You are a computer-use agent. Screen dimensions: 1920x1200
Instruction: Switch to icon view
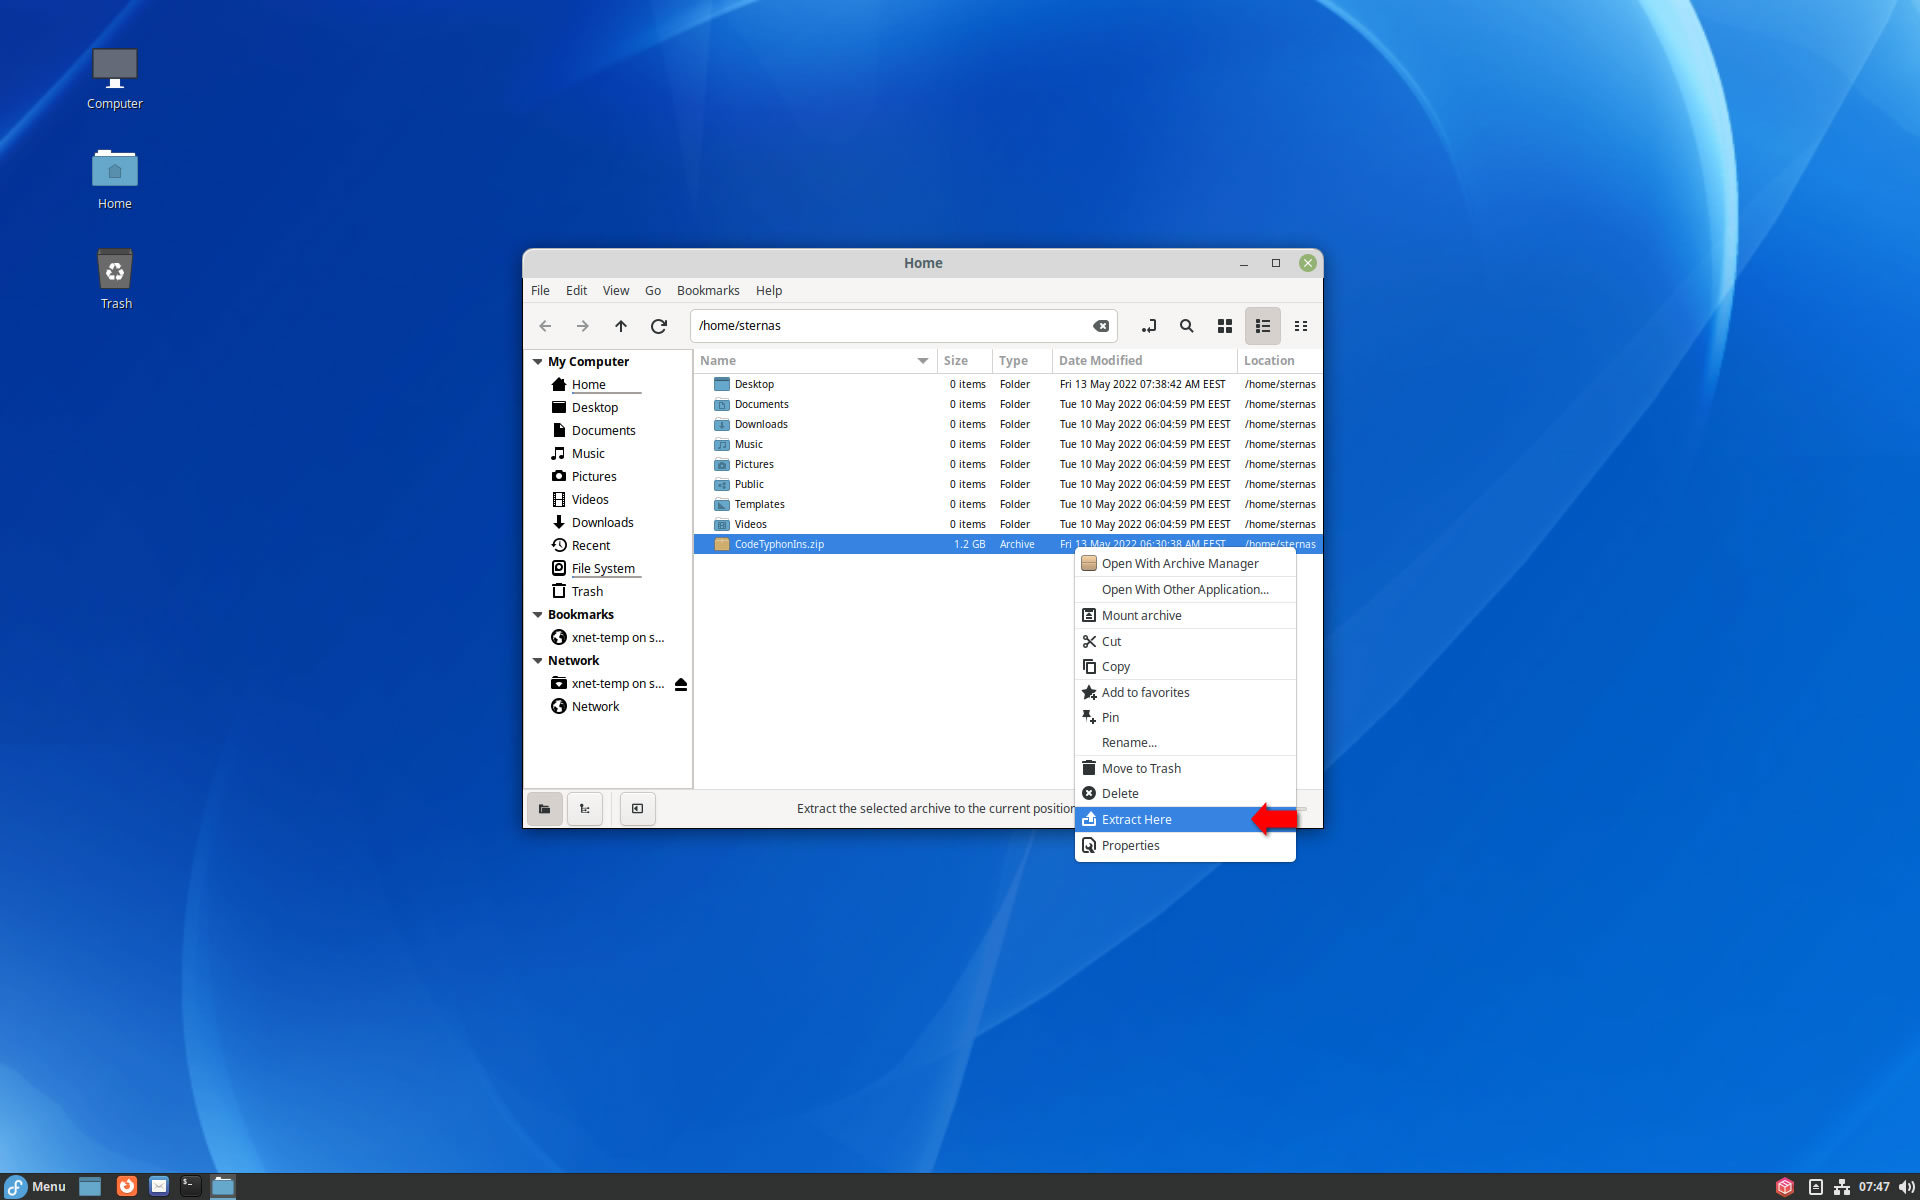1224,326
